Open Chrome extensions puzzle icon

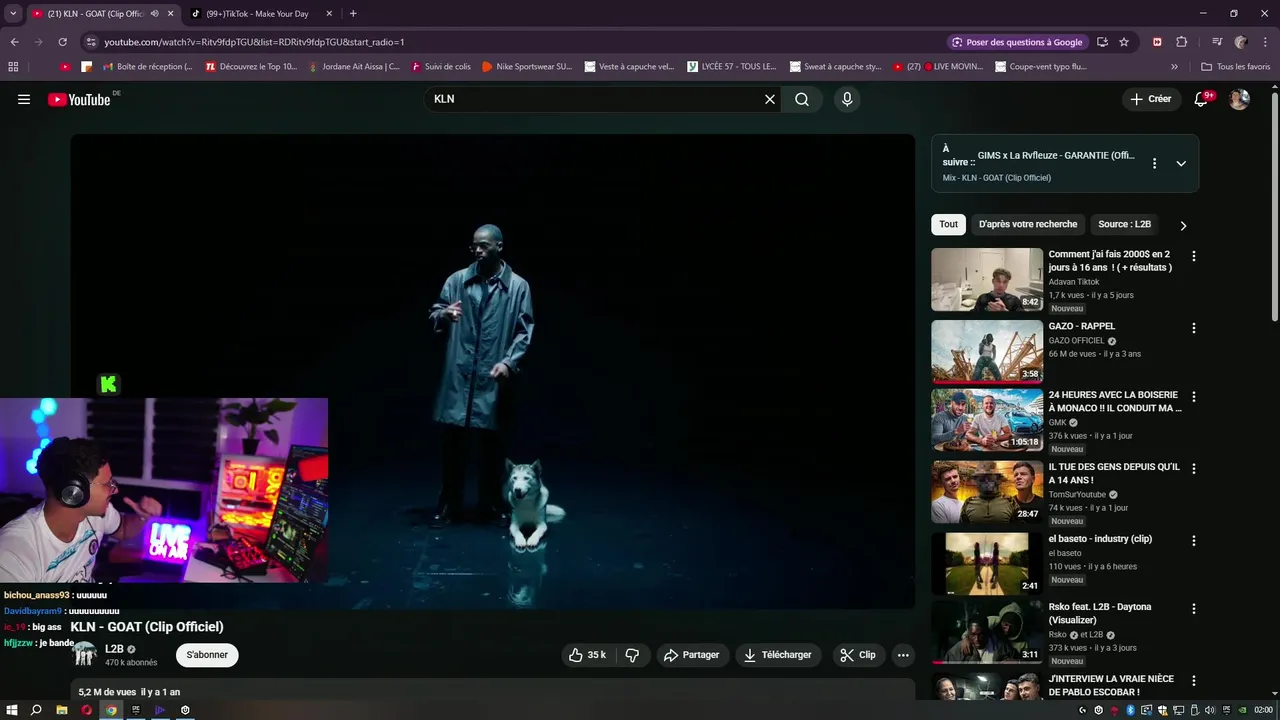(1181, 42)
